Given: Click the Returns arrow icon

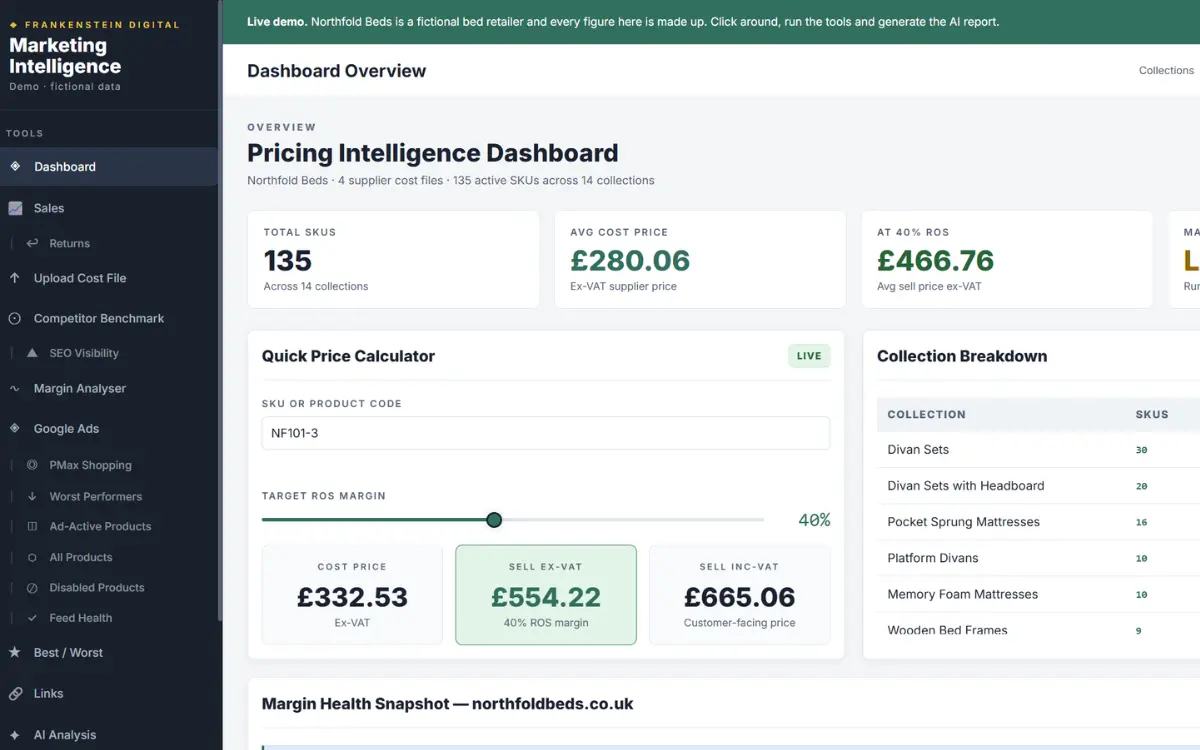Looking at the screenshot, I should pos(32,243).
